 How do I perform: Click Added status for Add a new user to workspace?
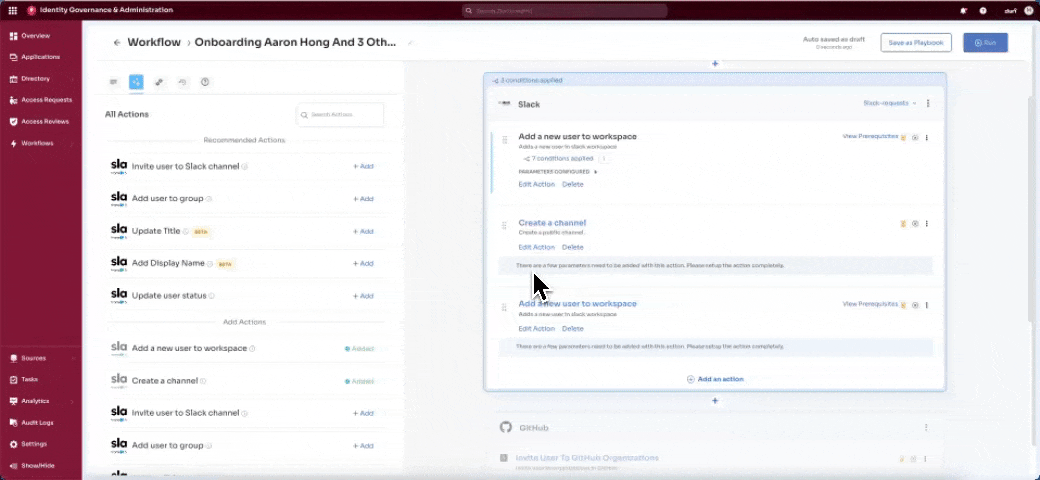tap(359, 349)
